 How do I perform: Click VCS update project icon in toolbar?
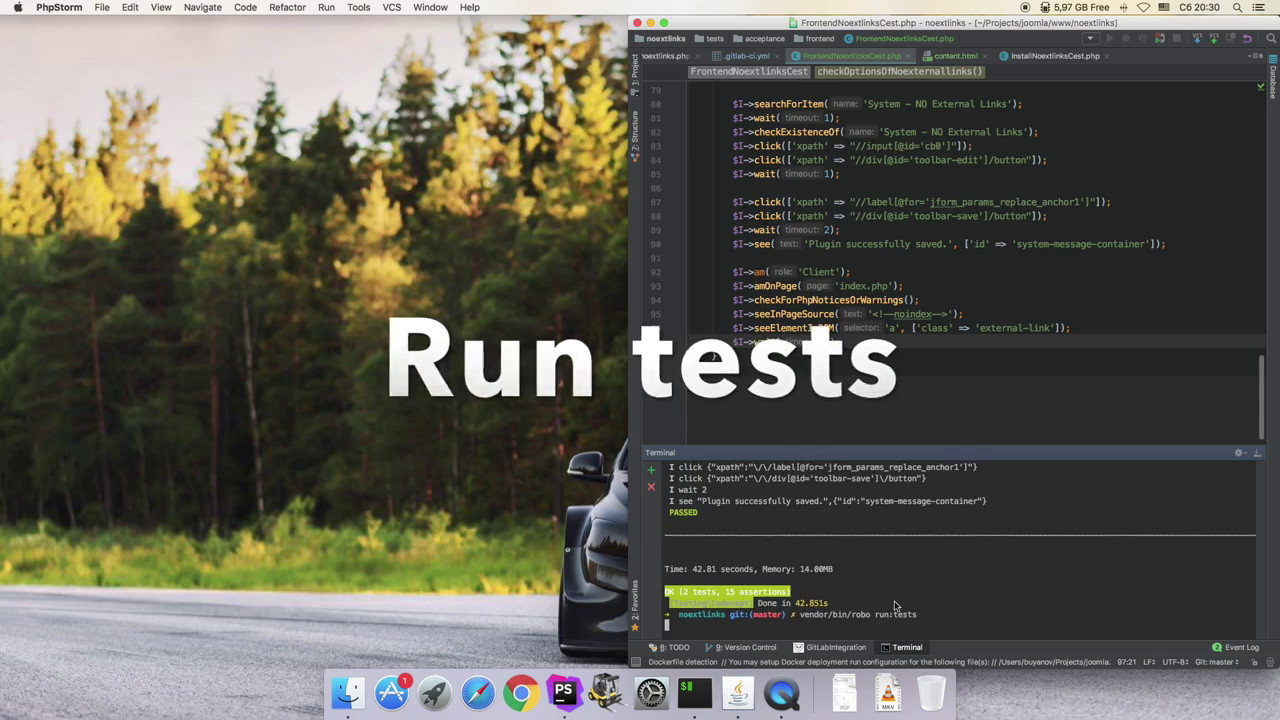click(1197, 38)
